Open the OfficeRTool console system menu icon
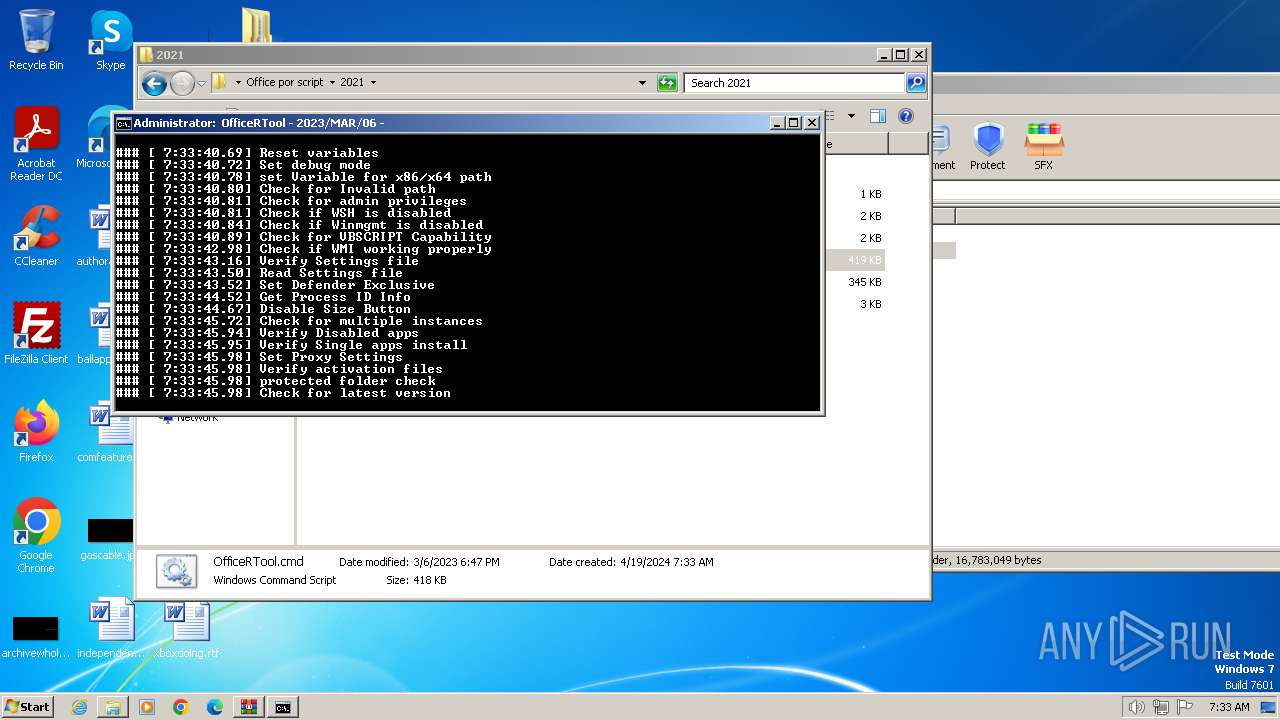This screenshot has height=720, width=1280. (x=123, y=123)
